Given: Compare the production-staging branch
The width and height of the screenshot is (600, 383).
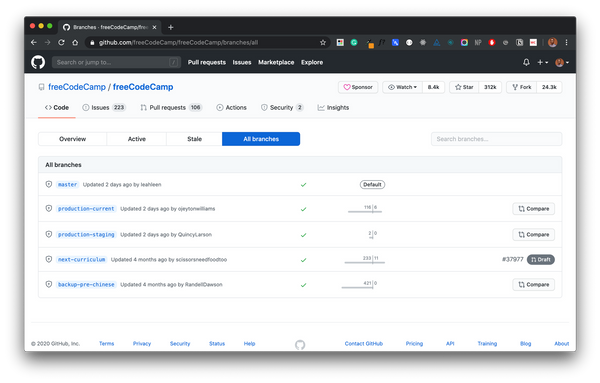Looking at the screenshot, I should [x=533, y=235].
